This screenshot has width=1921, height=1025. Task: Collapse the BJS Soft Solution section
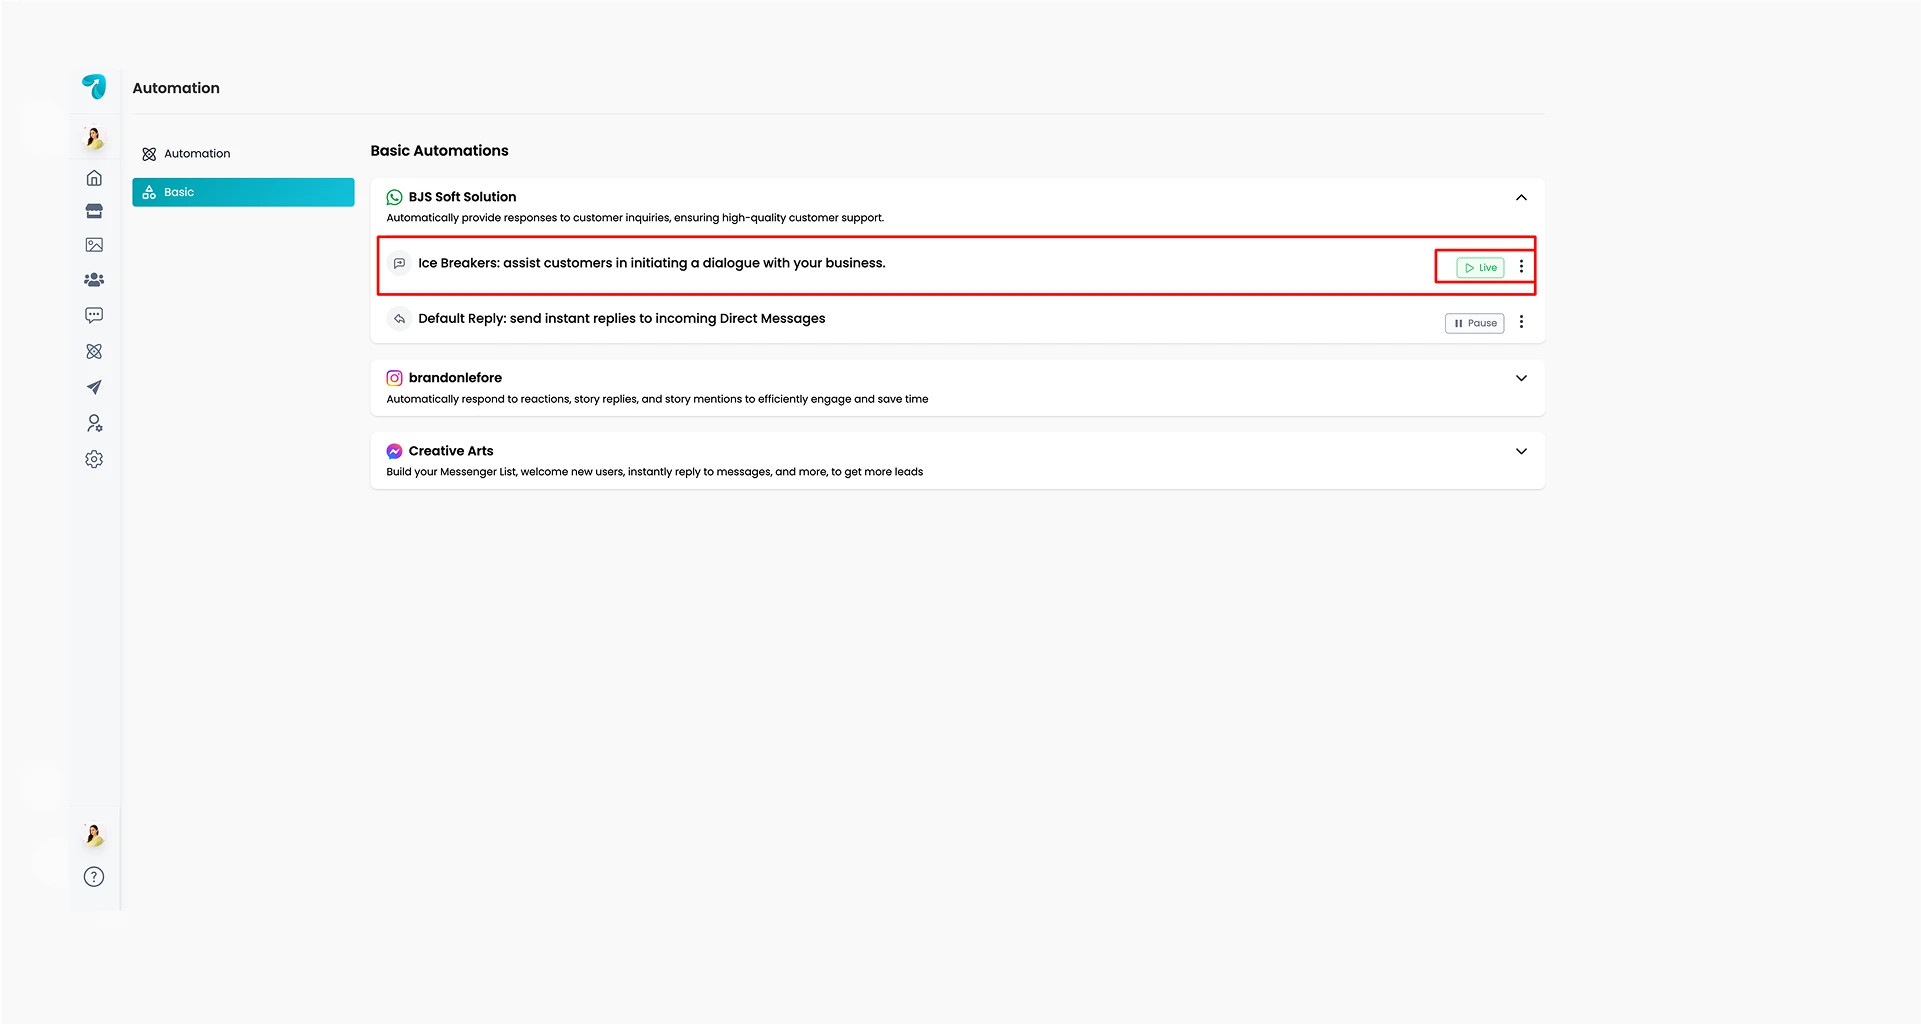coord(1522,198)
